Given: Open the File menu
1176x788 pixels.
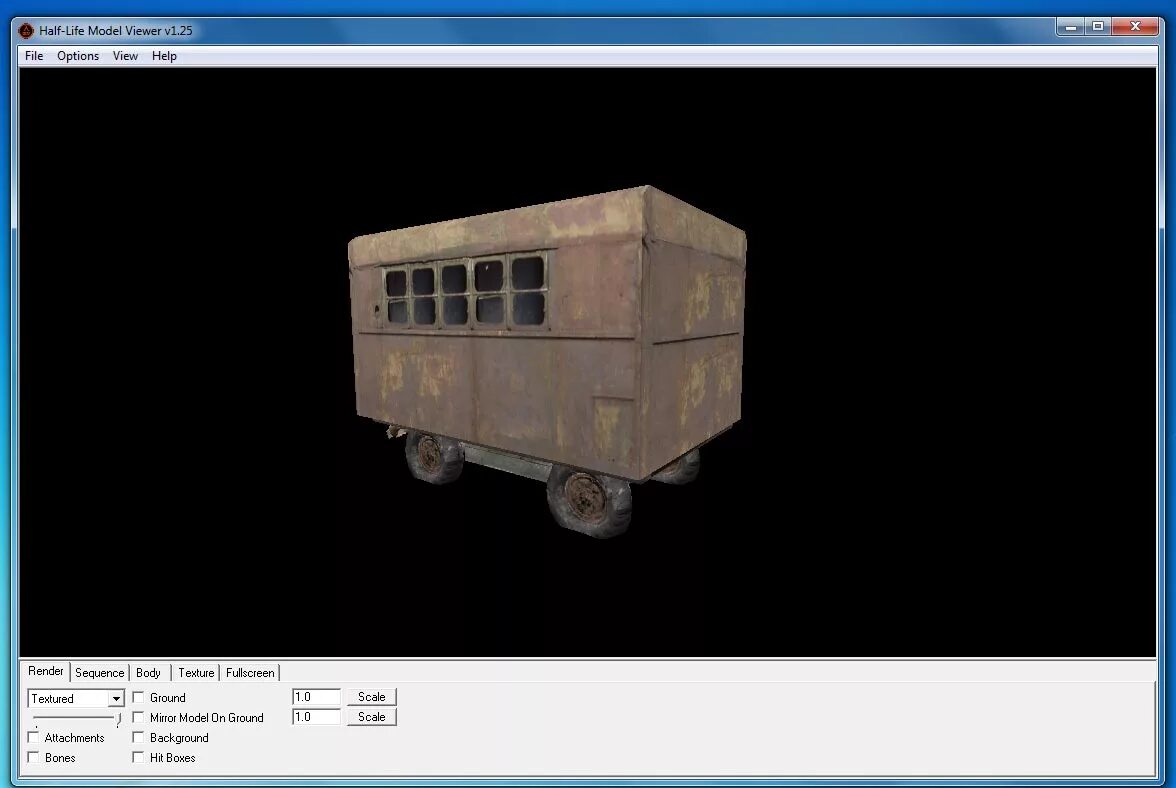Looking at the screenshot, I should (x=34, y=56).
